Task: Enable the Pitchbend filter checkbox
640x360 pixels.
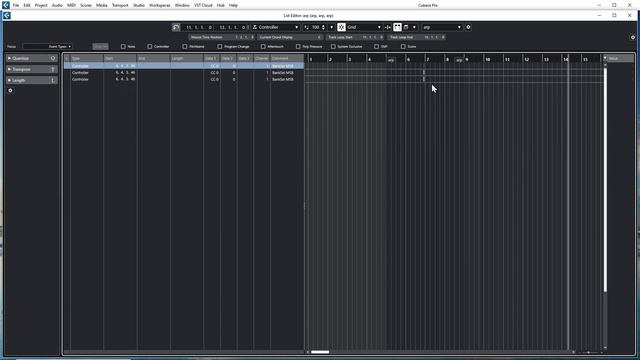Action: pos(185,47)
